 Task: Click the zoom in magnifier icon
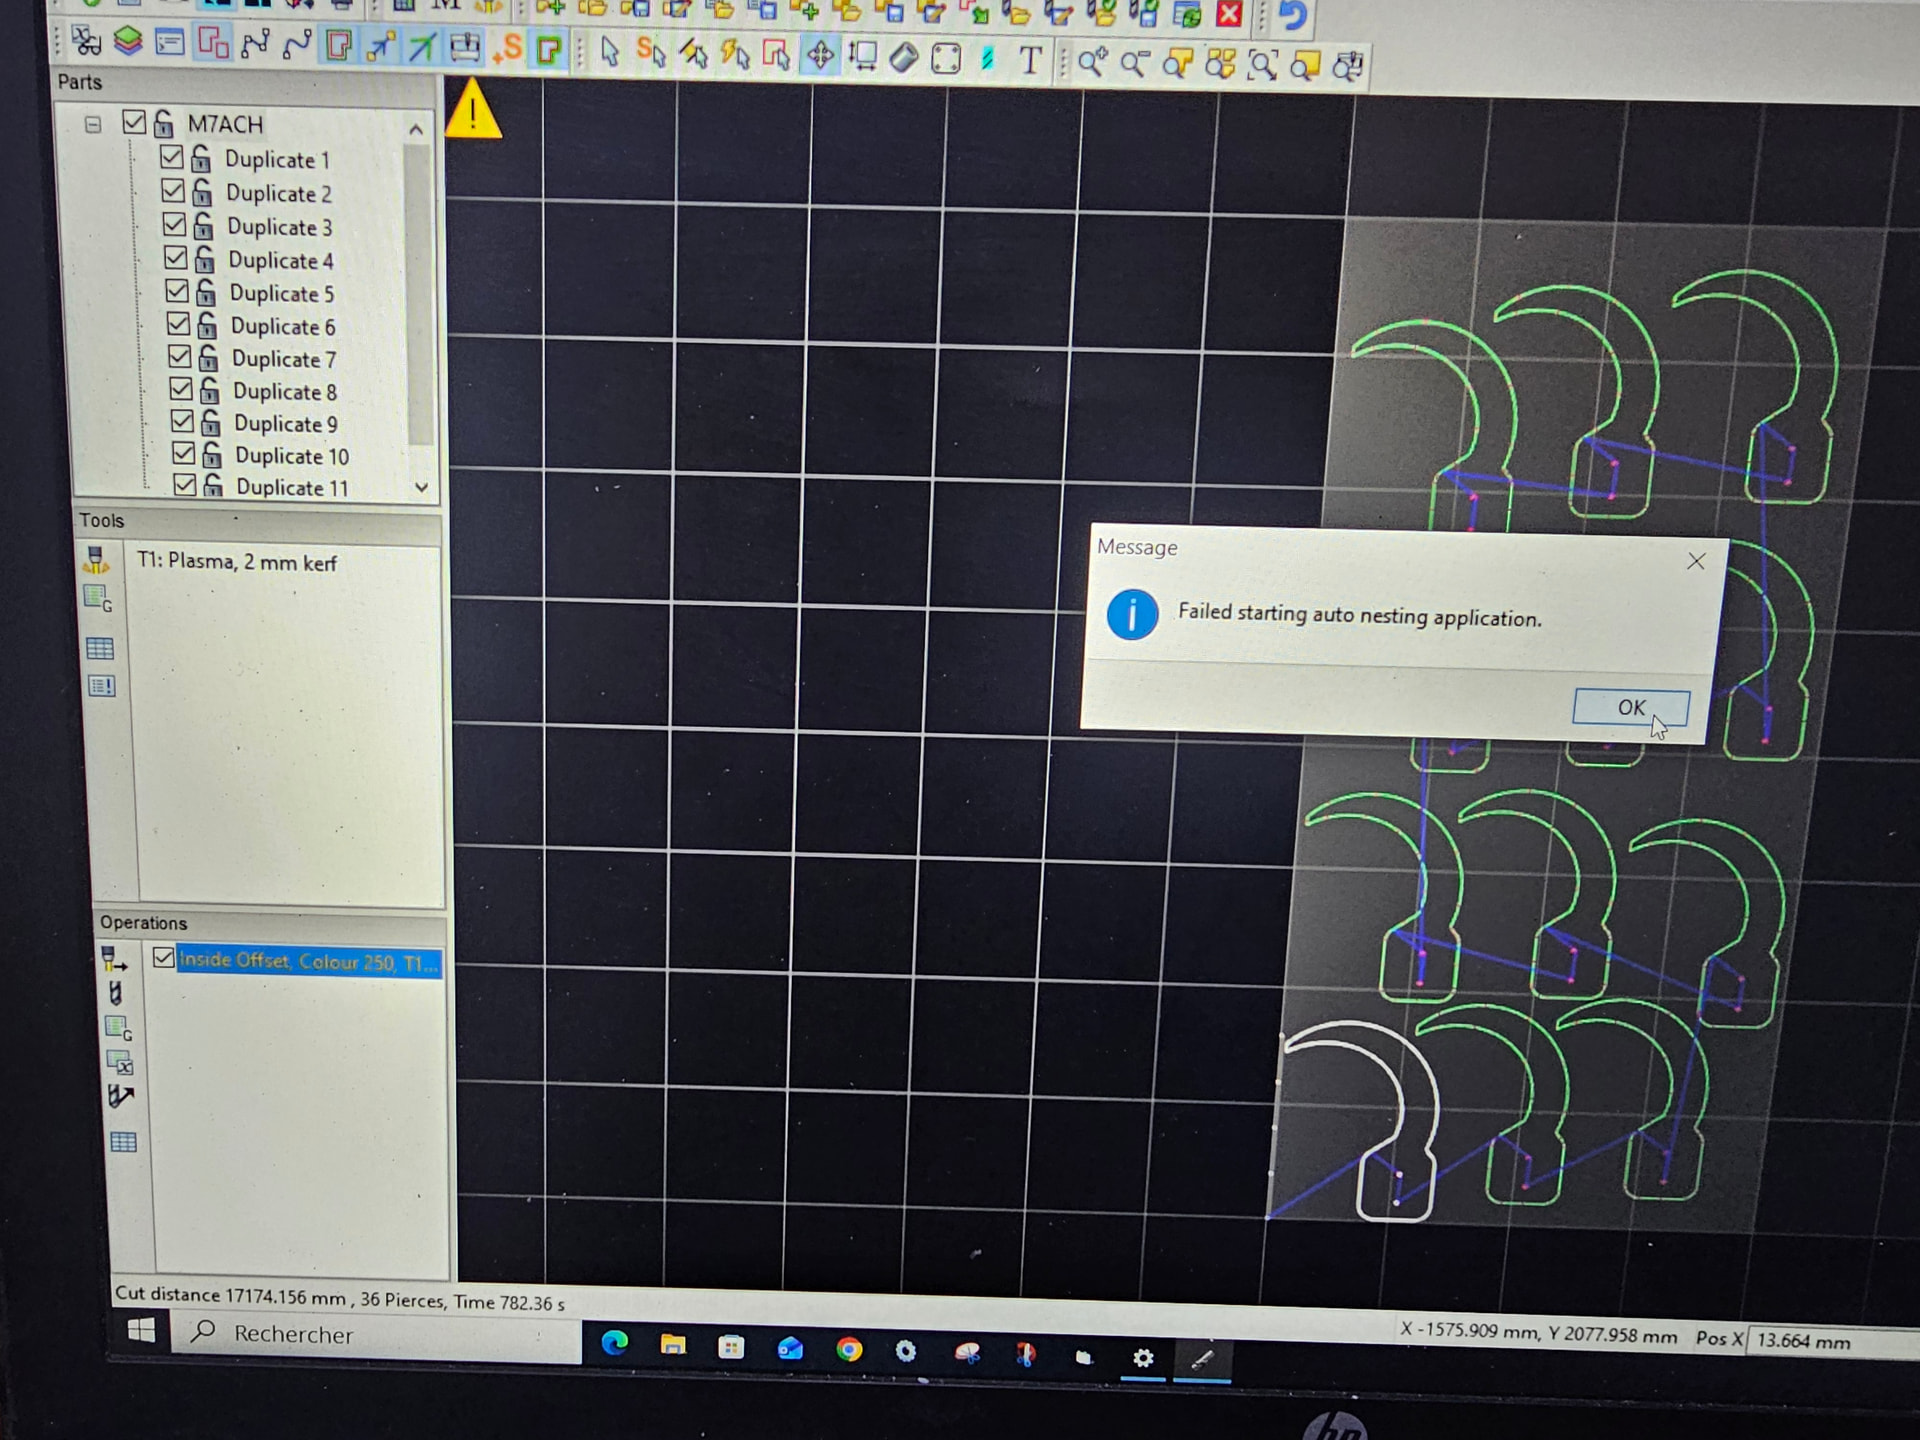(x=1091, y=62)
